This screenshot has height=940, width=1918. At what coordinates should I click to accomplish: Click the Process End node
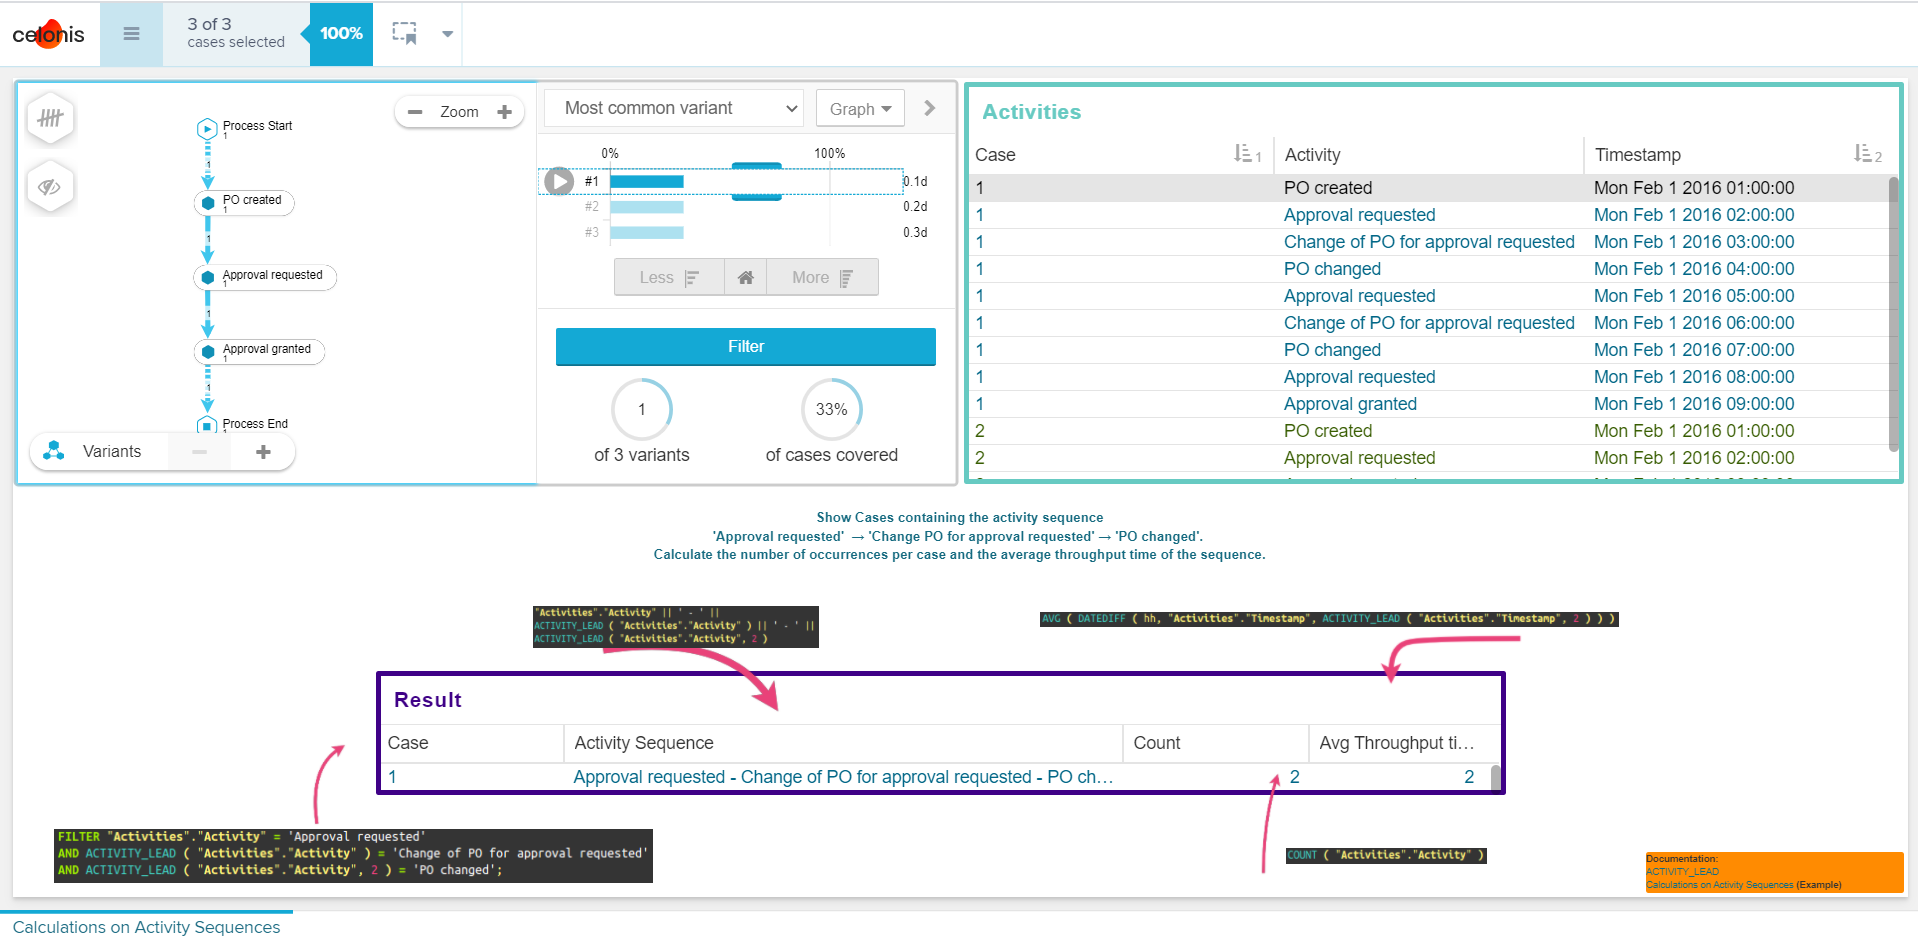pyautogui.click(x=207, y=426)
